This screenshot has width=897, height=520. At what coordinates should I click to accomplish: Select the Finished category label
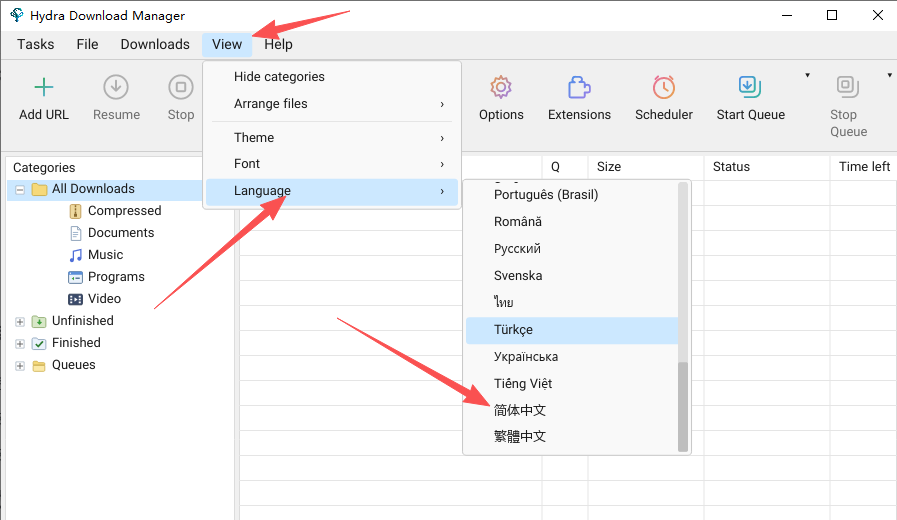tap(76, 343)
